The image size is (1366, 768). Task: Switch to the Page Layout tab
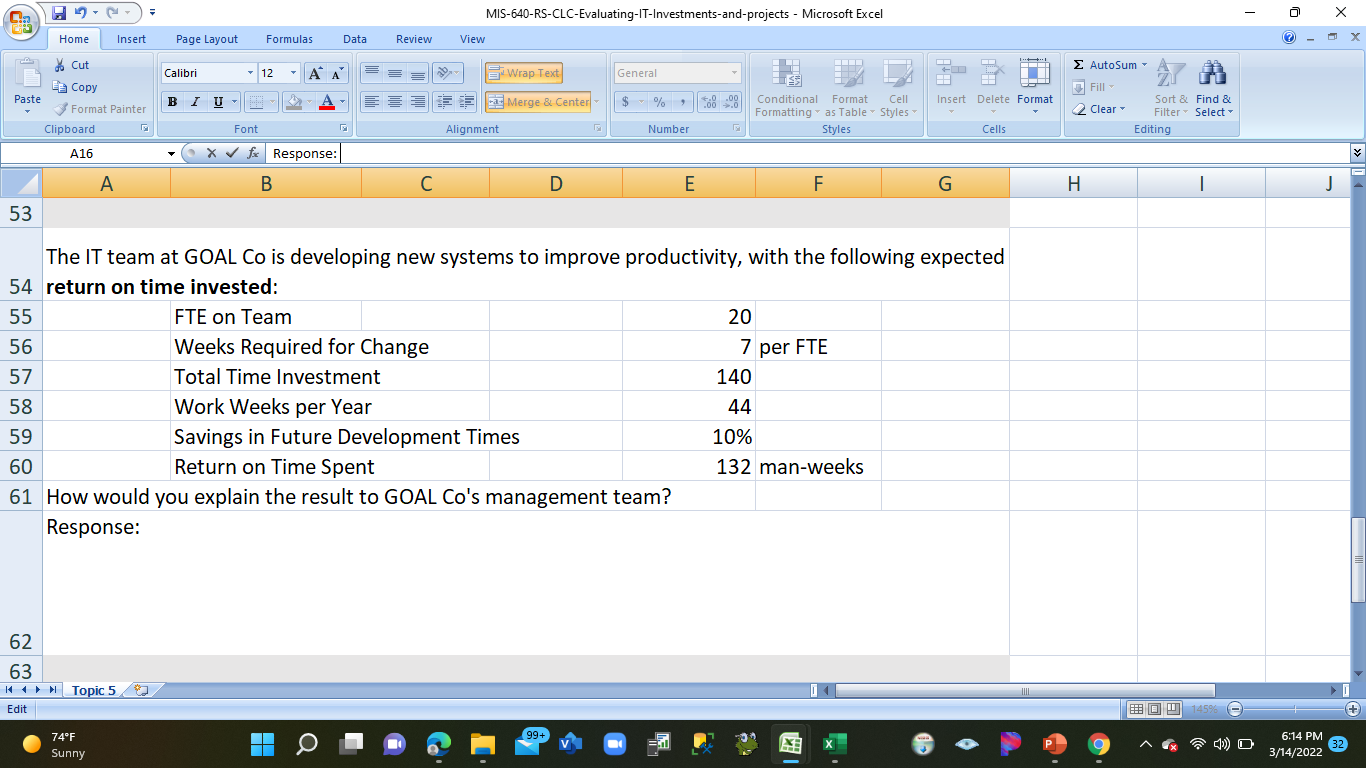(x=207, y=39)
